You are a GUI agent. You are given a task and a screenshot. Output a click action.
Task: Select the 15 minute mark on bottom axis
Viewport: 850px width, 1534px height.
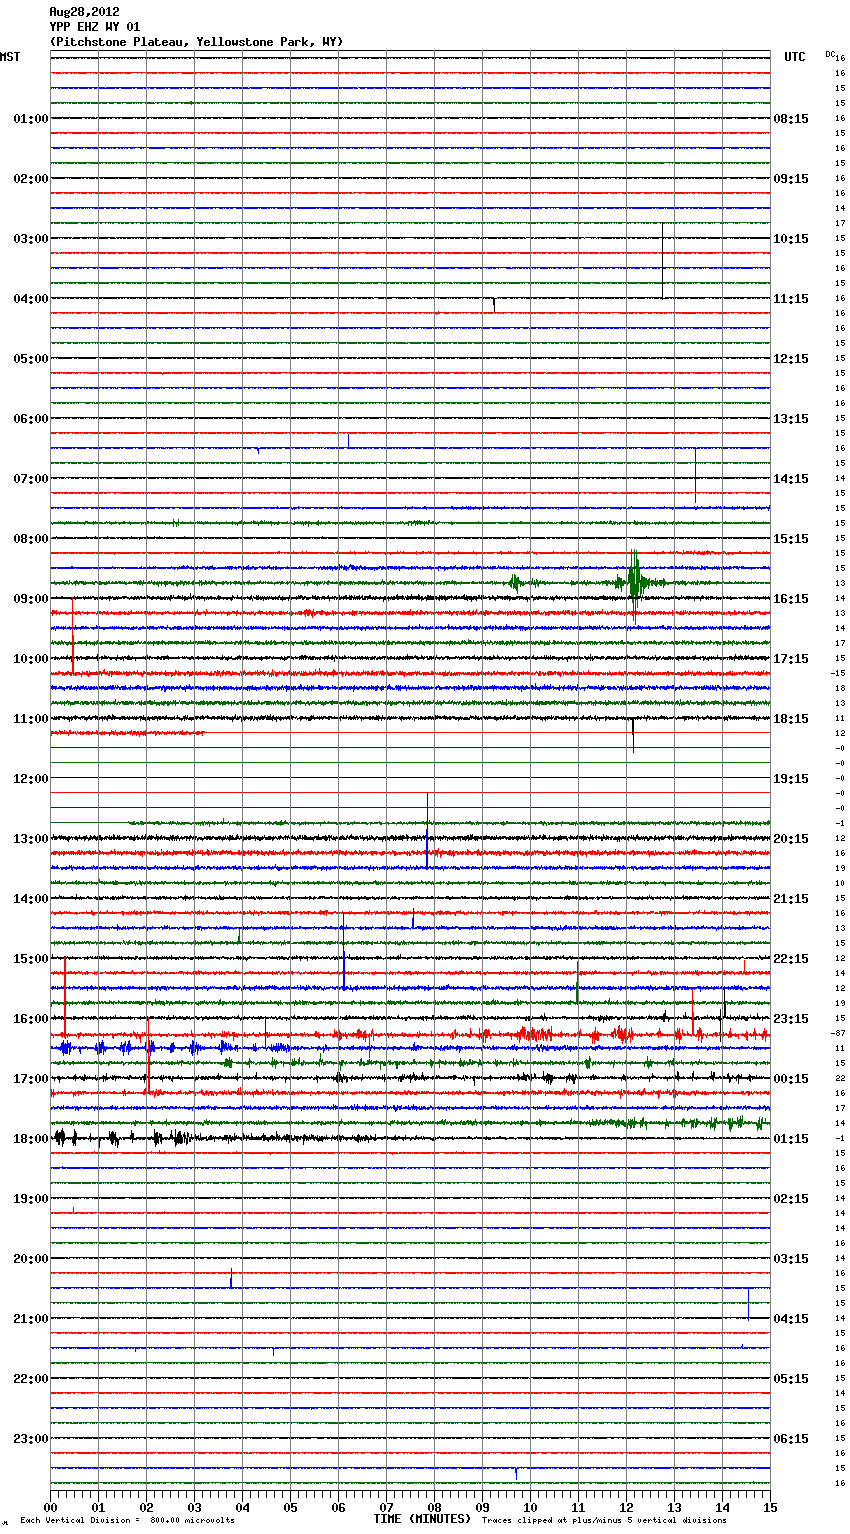pyautogui.click(x=769, y=1507)
